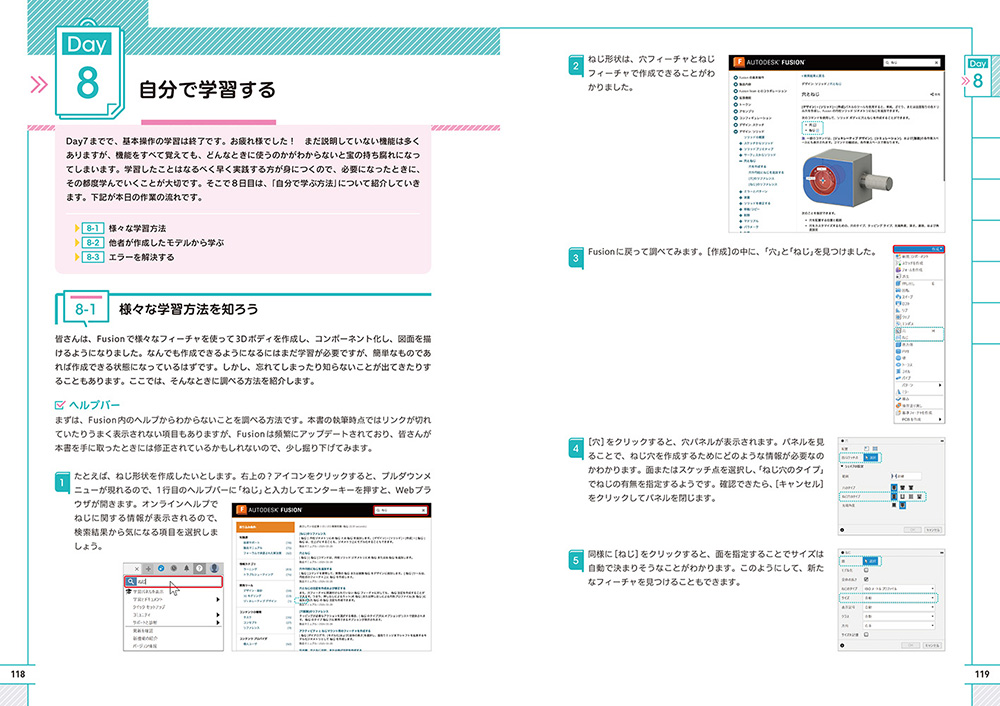Click the help question mark icon in Fusion toolbar
The height and width of the screenshot is (706, 1000).
(199, 568)
